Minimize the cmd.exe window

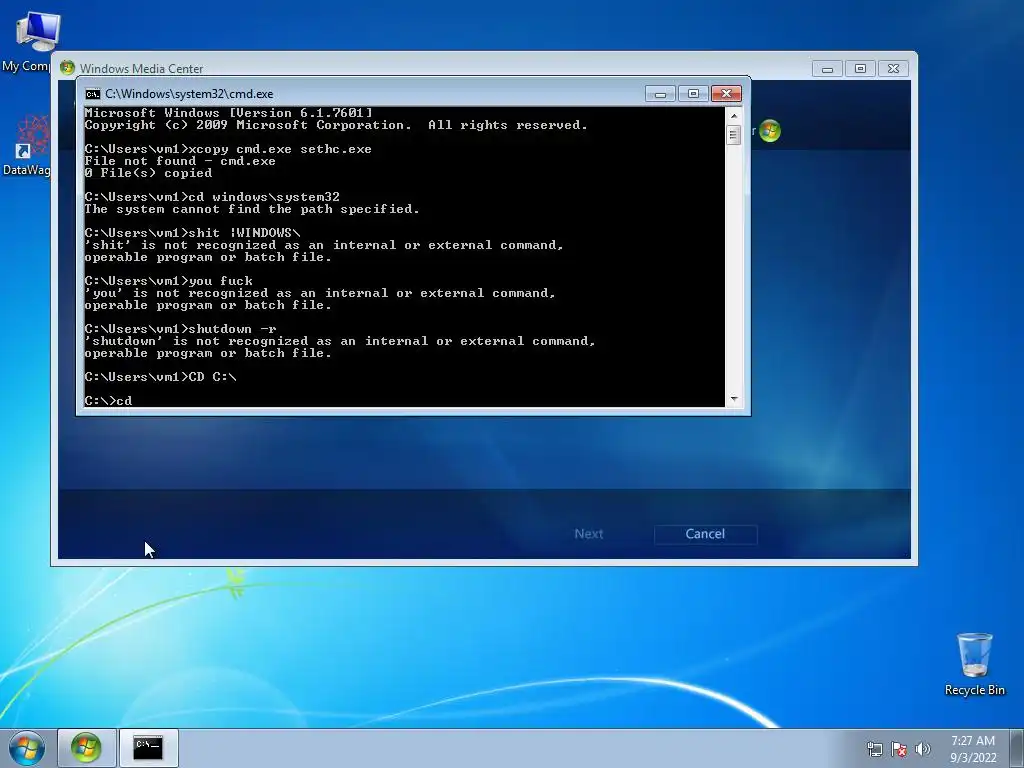point(660,94)
